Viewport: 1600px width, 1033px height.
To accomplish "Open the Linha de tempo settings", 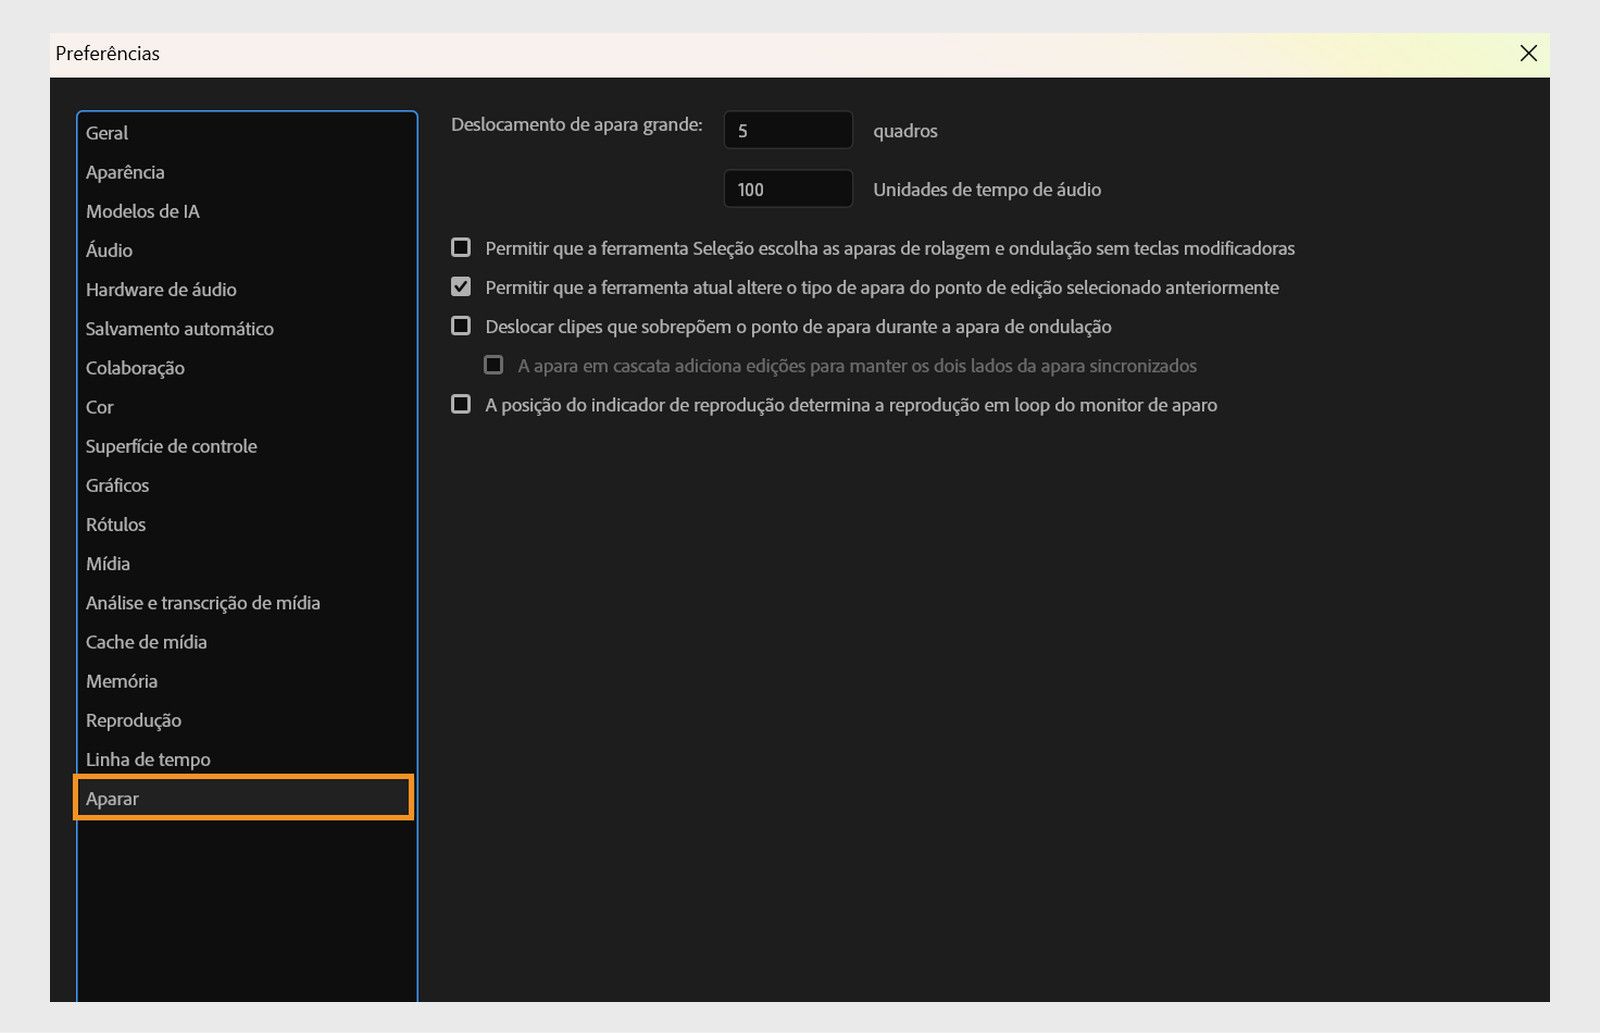I will pyautogui.click(x=148, y=759).
